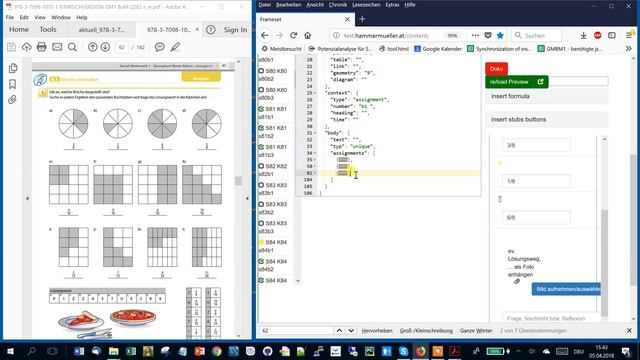Go to the Firefox home page
This screenshot has width=640, height=360.
tap(308, 36)
